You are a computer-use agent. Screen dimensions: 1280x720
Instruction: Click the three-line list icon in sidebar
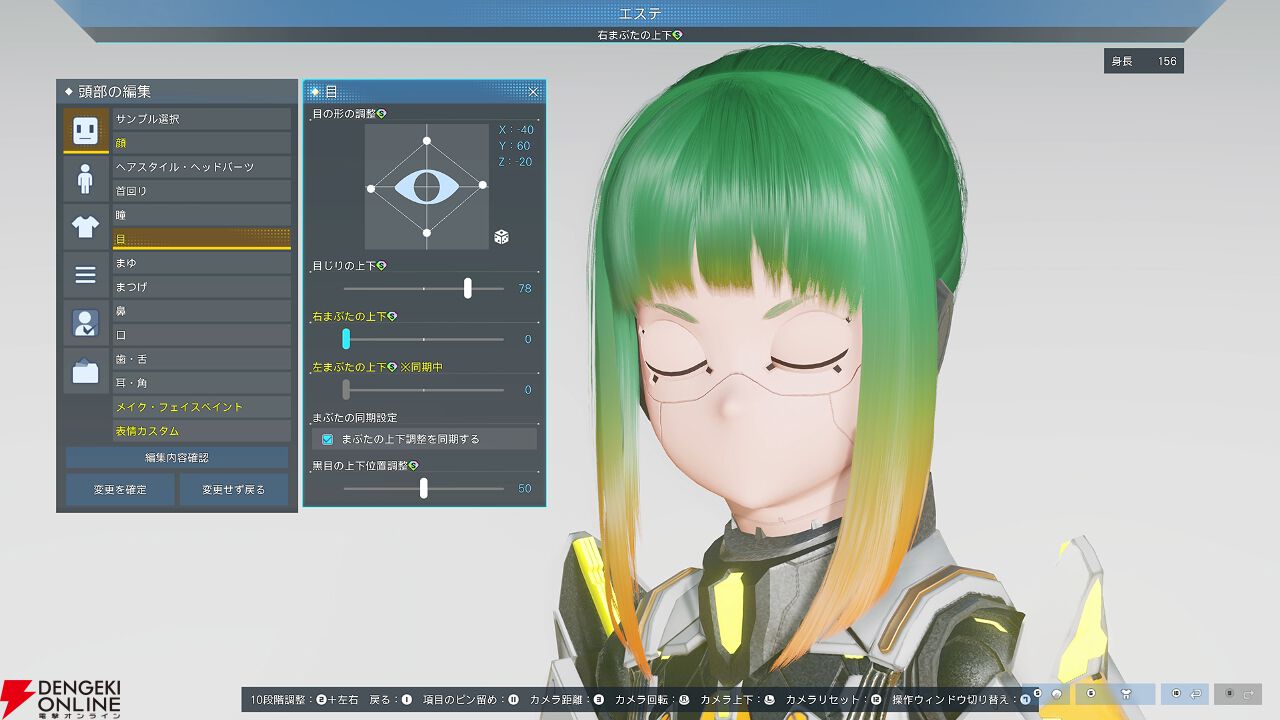[x=86, y=275]
